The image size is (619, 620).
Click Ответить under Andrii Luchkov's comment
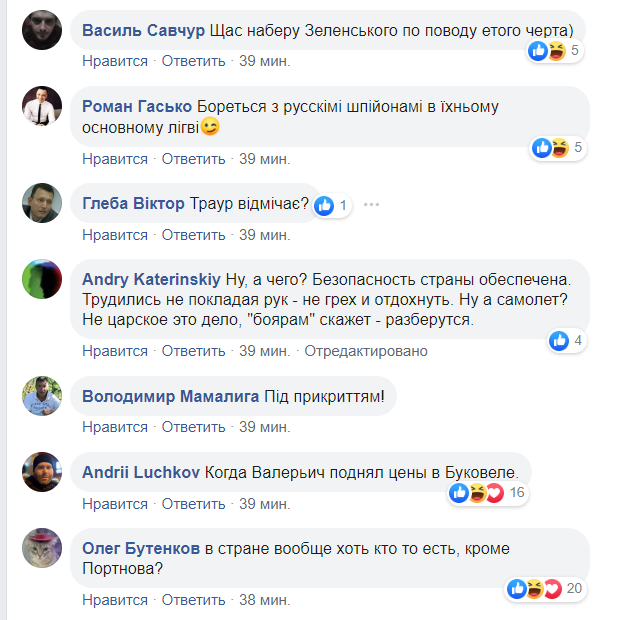point(194,503)
